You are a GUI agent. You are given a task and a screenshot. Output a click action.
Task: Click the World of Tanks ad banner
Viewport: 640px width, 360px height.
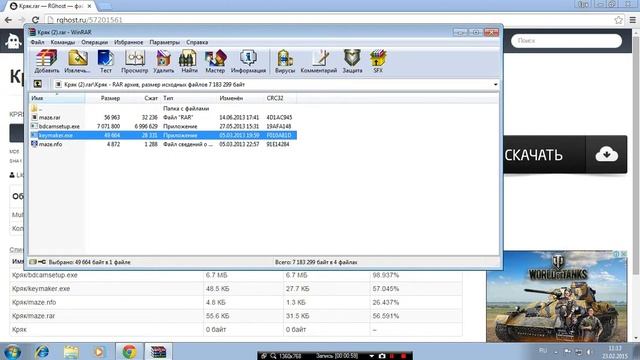pos(557,296)
